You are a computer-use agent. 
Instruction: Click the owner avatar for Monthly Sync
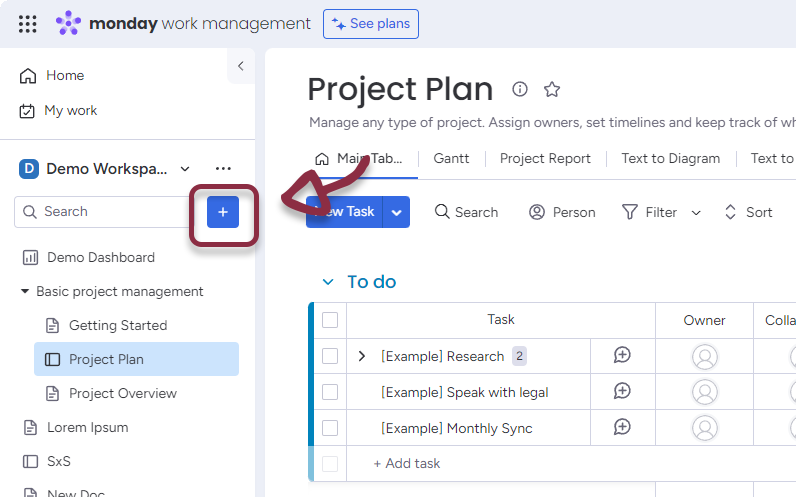(x=705, y=428)
